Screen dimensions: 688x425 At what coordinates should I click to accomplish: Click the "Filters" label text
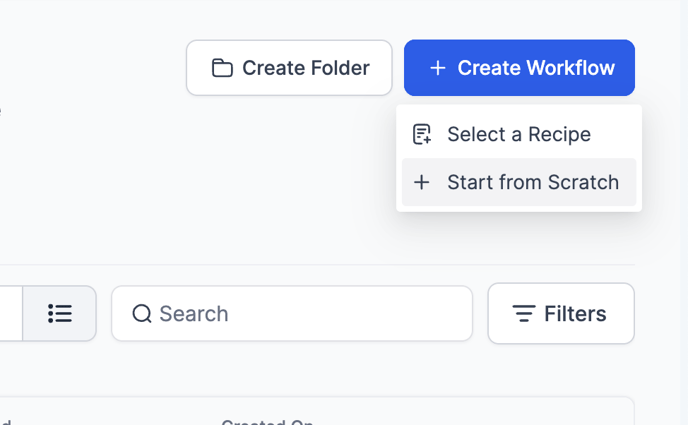click(575, 314)
